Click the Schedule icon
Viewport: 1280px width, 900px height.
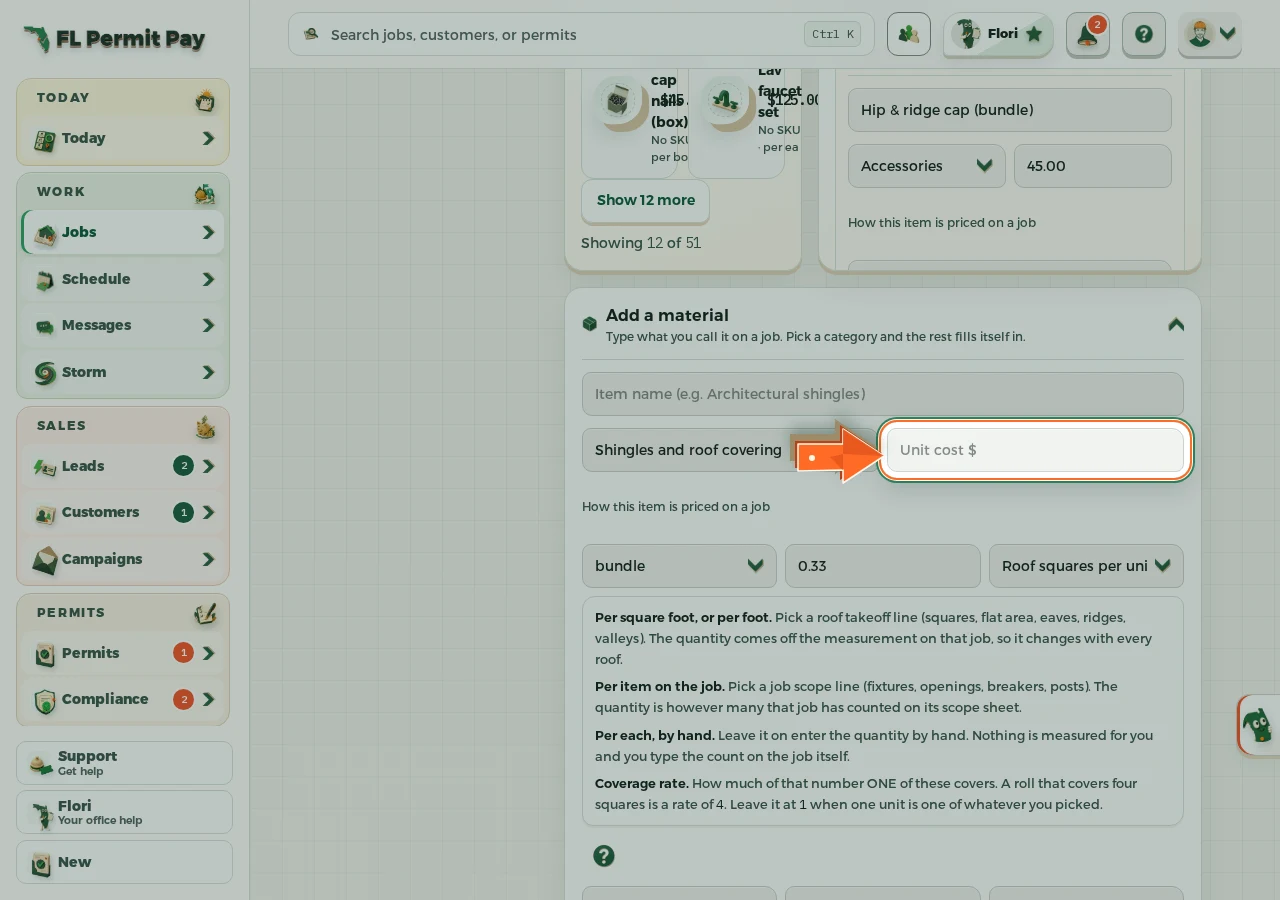point(44,280)
